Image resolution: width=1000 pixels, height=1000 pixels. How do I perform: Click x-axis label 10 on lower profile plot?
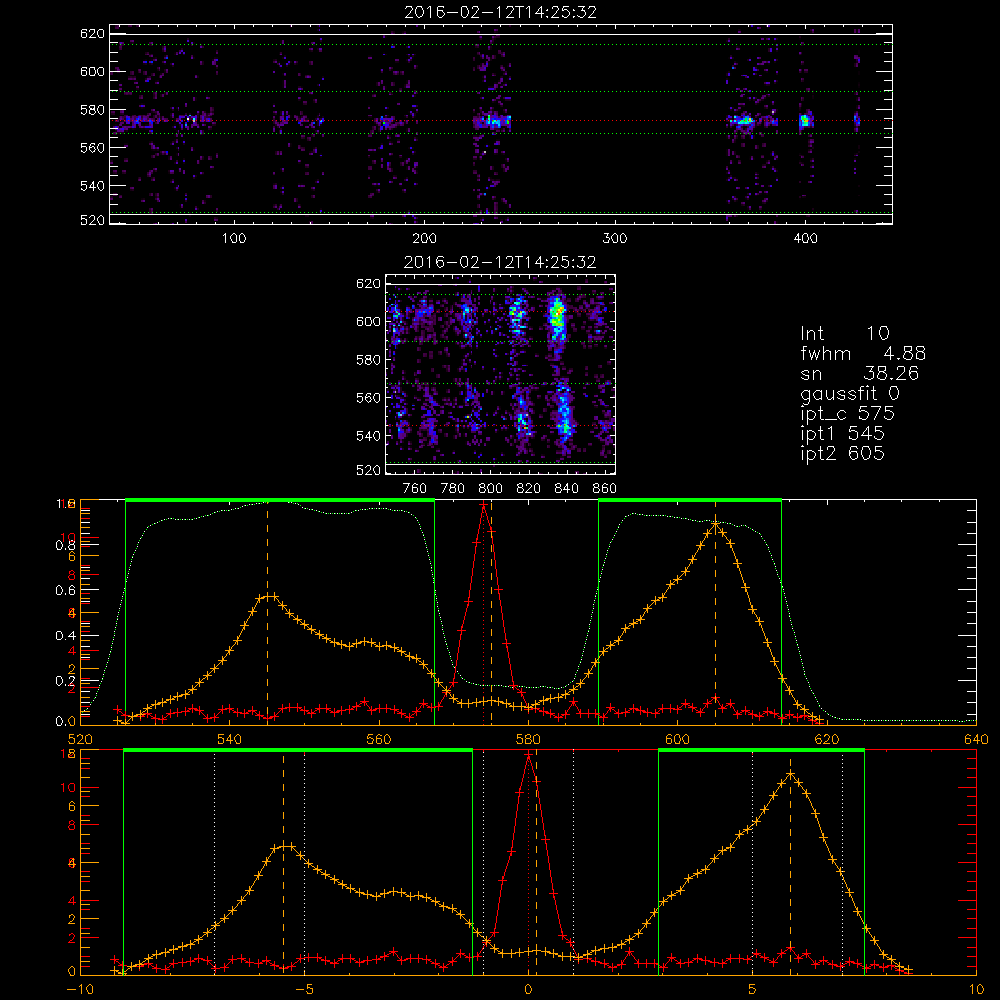pyautogui.click(x=976, y=990)
